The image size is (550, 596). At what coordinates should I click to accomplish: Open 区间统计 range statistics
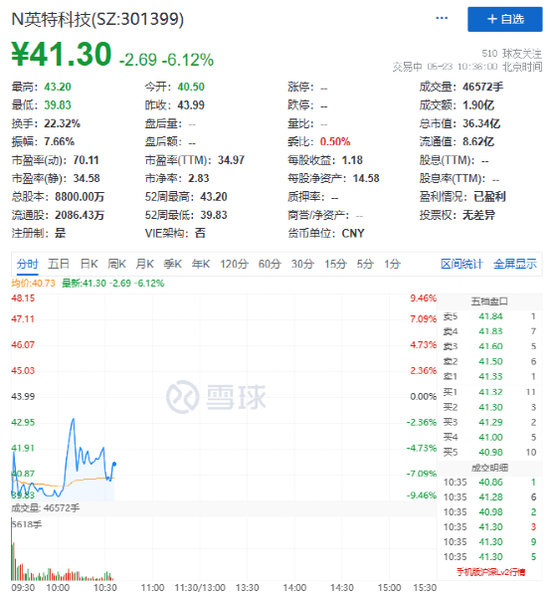(461, 264)
